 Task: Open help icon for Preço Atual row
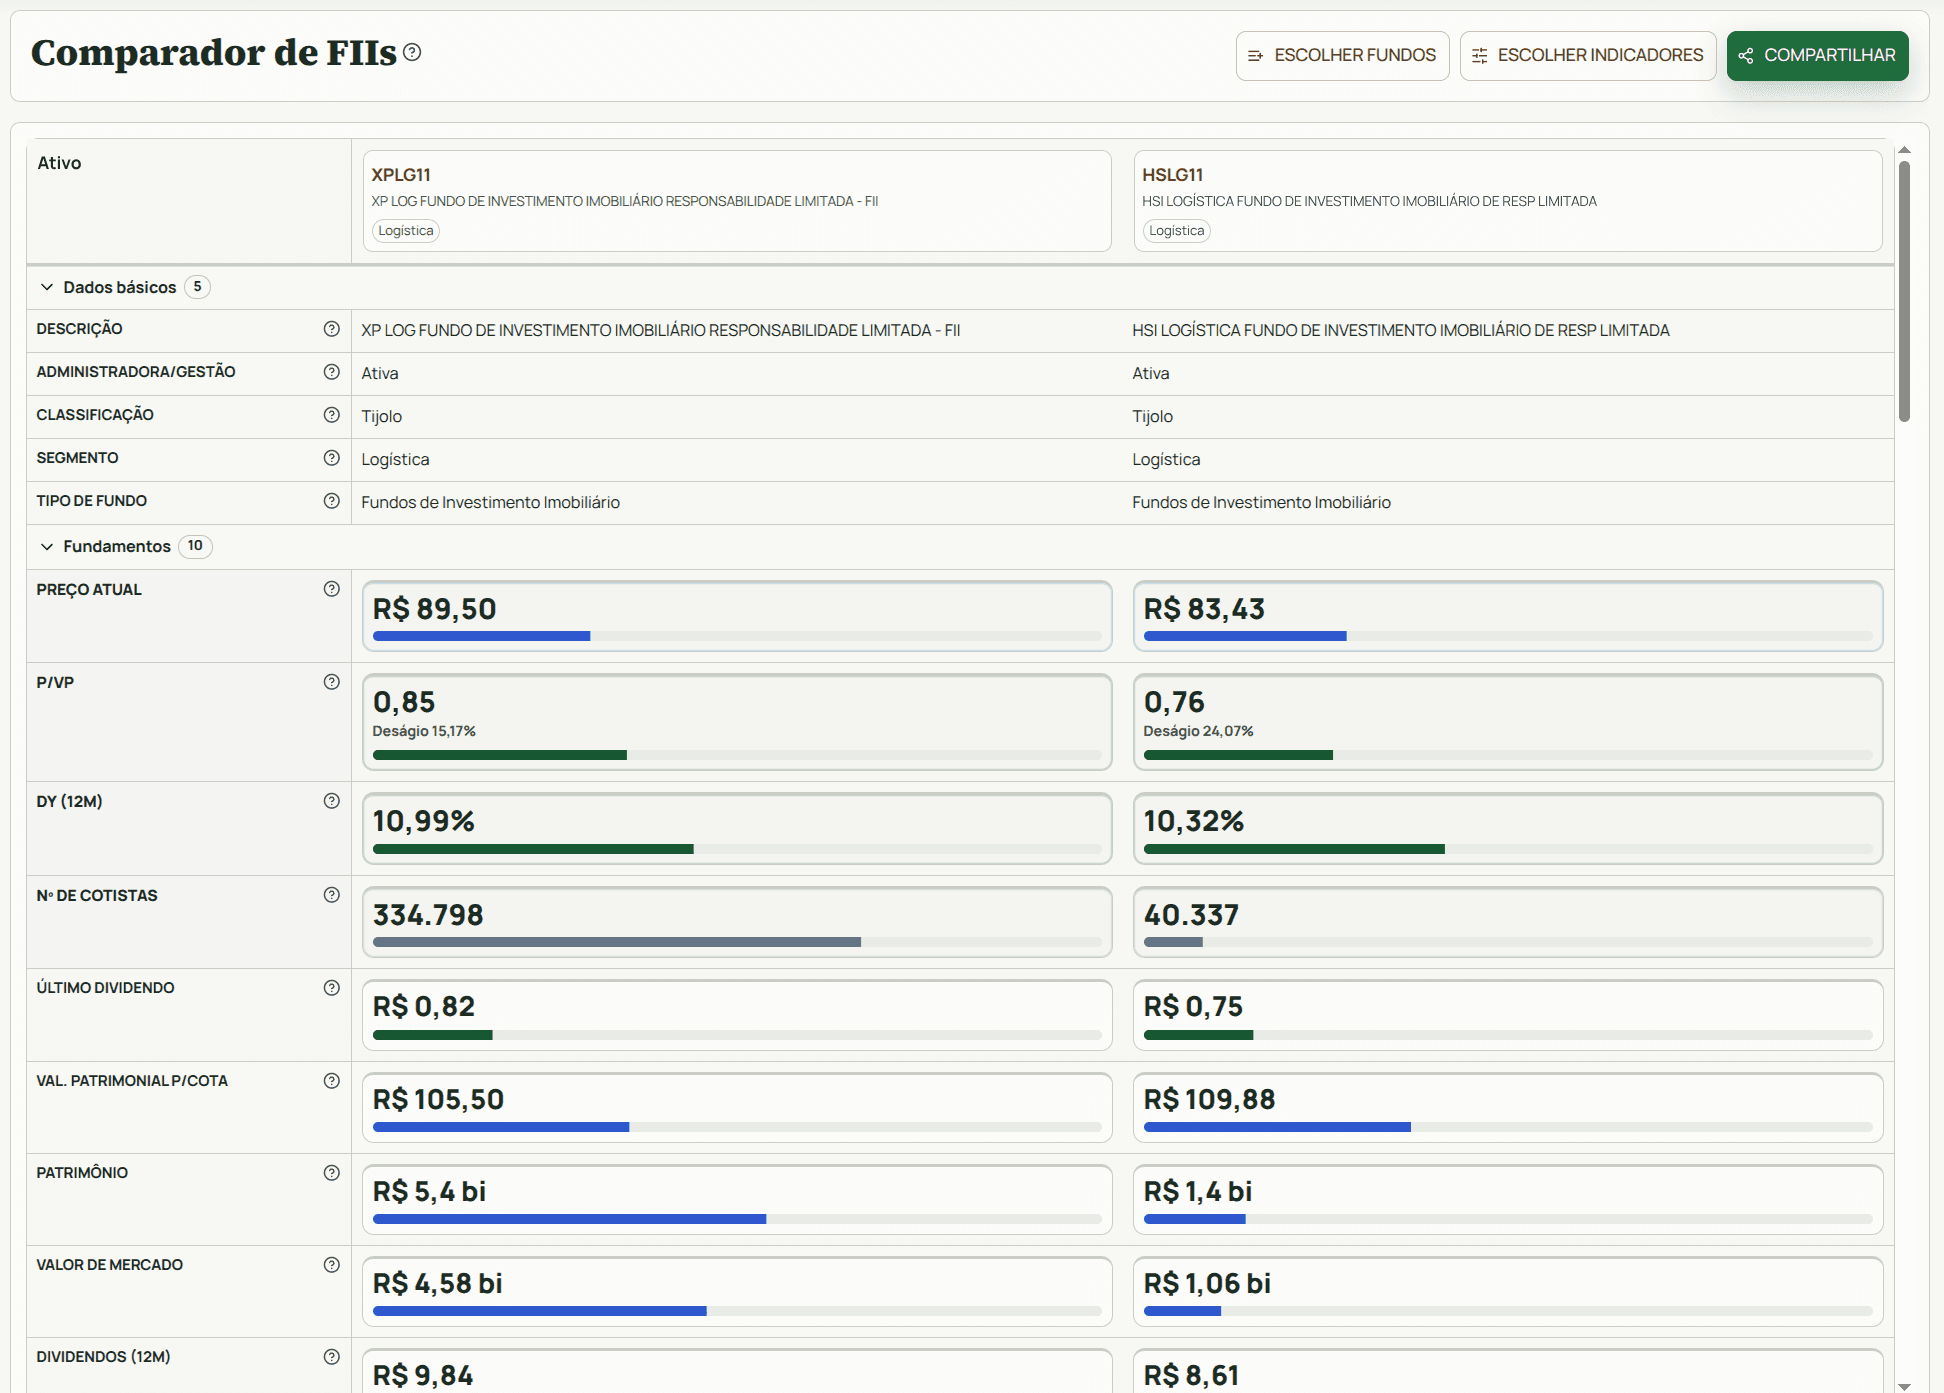pyautogui.click(x=332, y=589)
